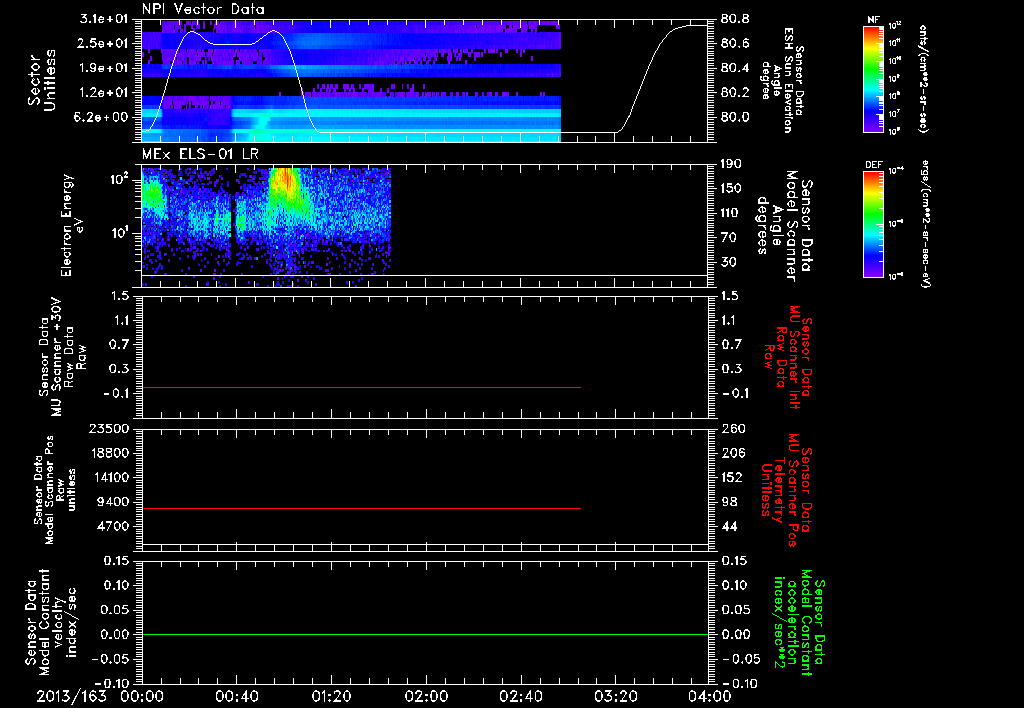Click the Model Scanner Angle degrees label

(784, 226)
